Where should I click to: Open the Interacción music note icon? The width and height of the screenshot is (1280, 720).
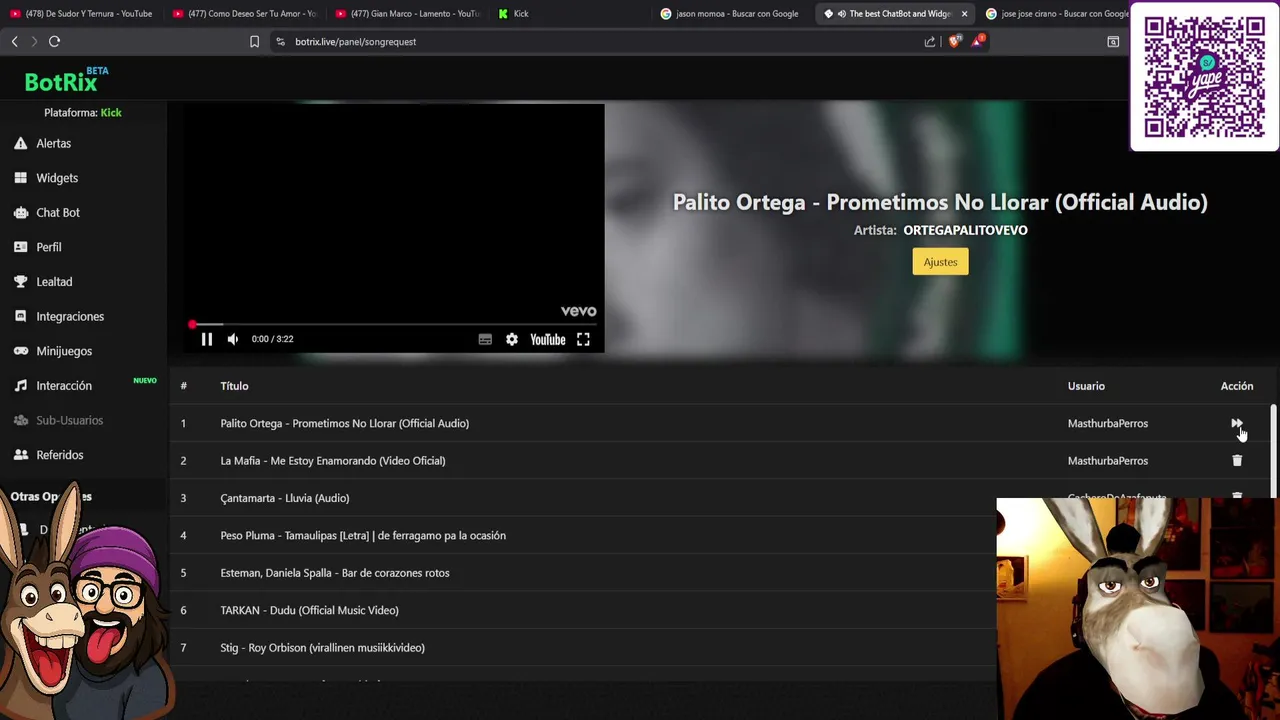pyautogui.click(x=20, y=385)
